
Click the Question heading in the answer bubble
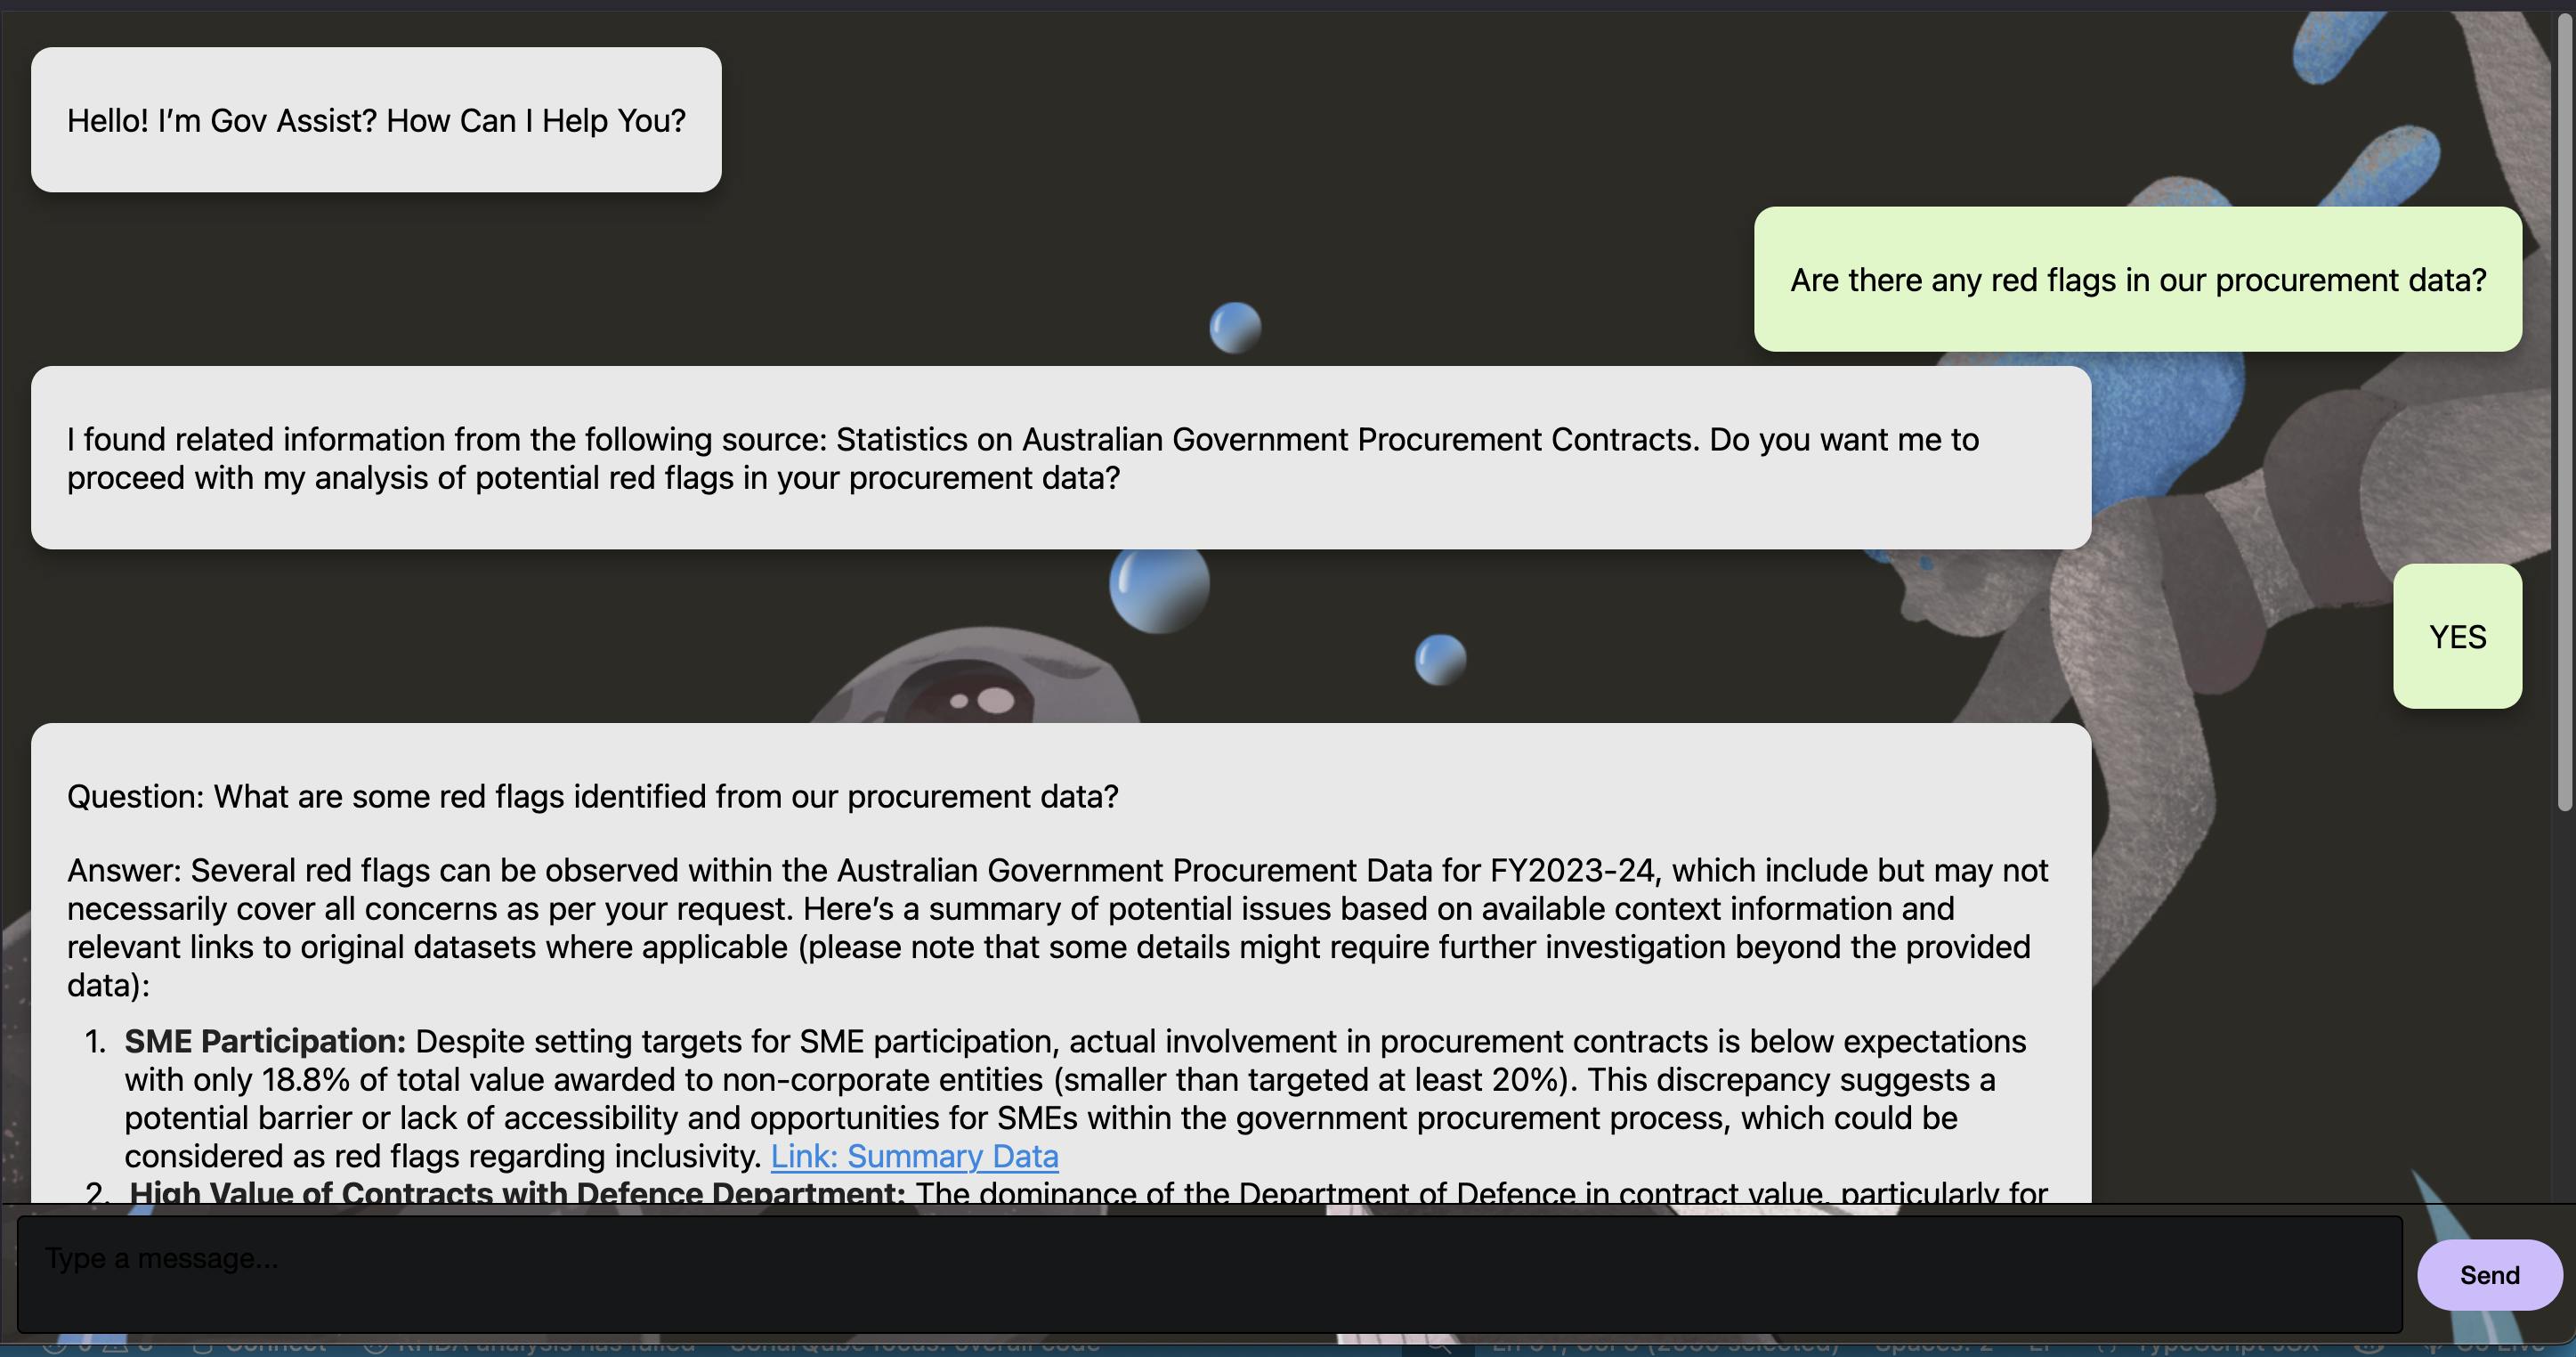point(592,797)
